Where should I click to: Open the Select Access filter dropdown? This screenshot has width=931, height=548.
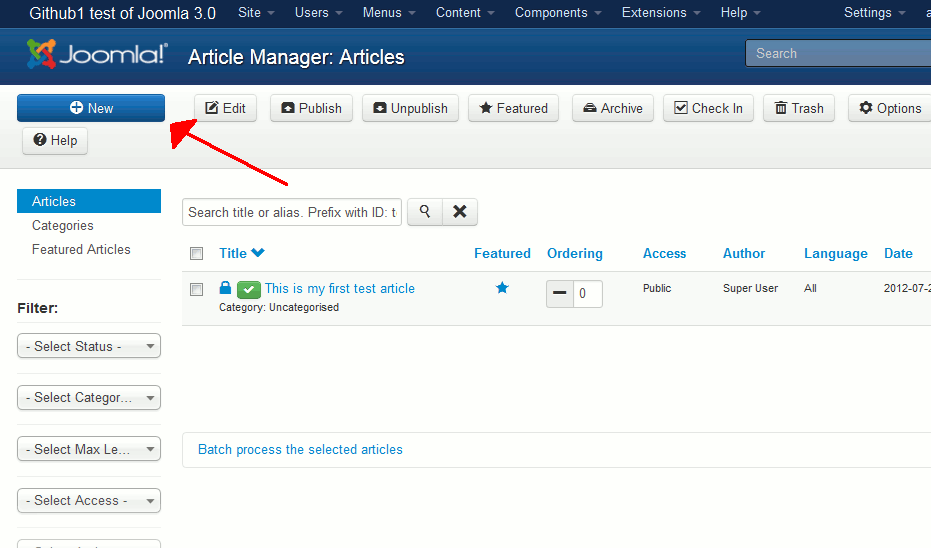coord(89,501)
